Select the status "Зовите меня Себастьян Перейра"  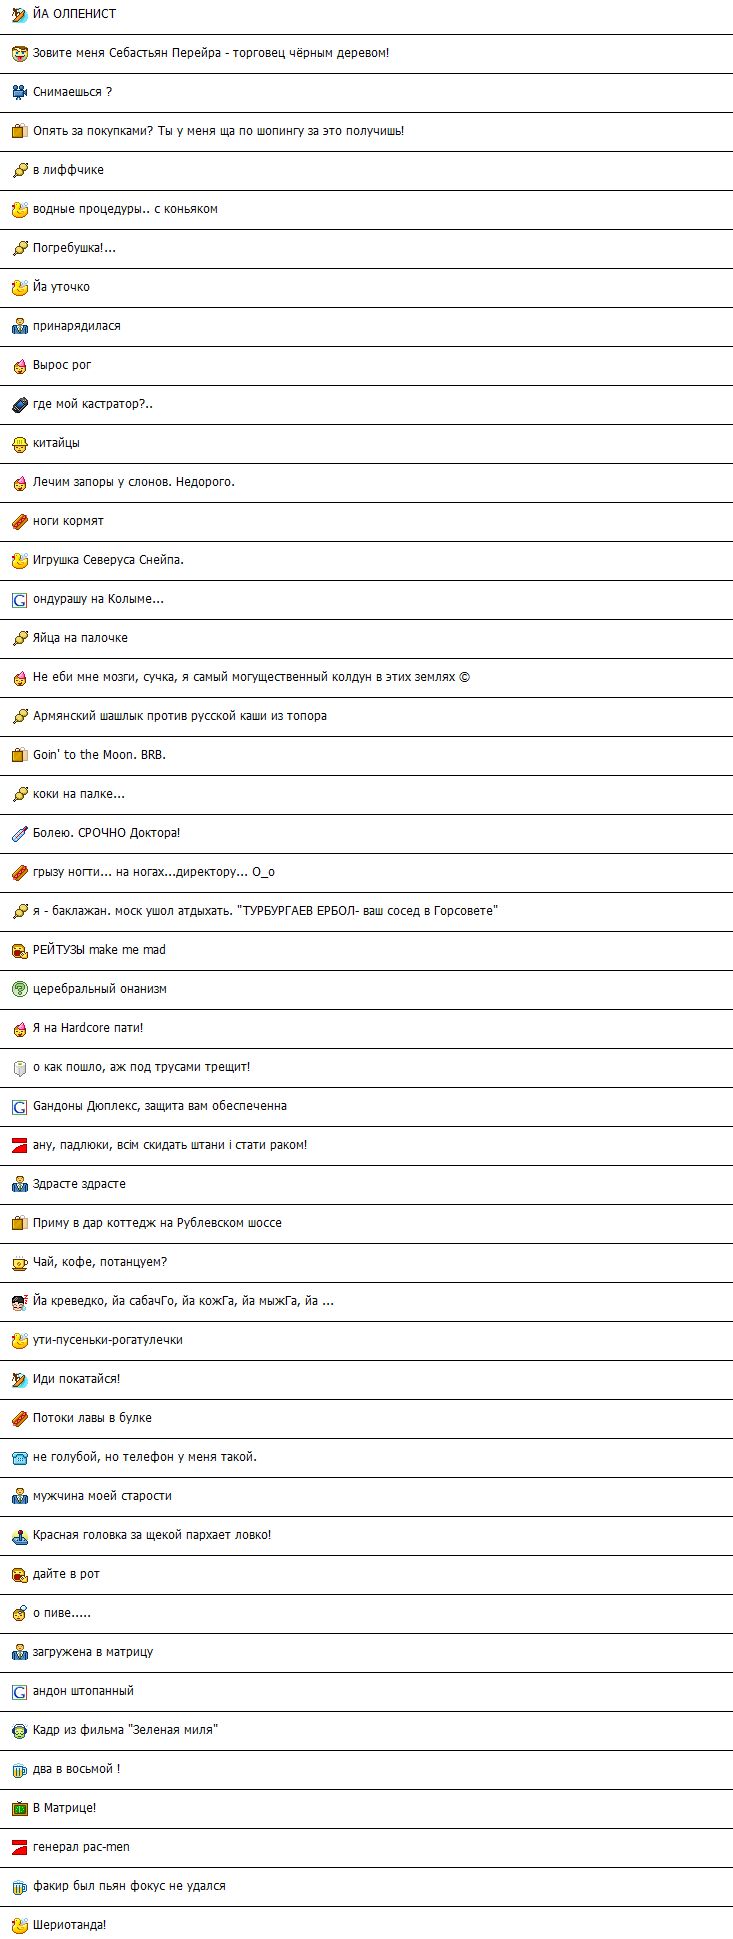(366, 53)
